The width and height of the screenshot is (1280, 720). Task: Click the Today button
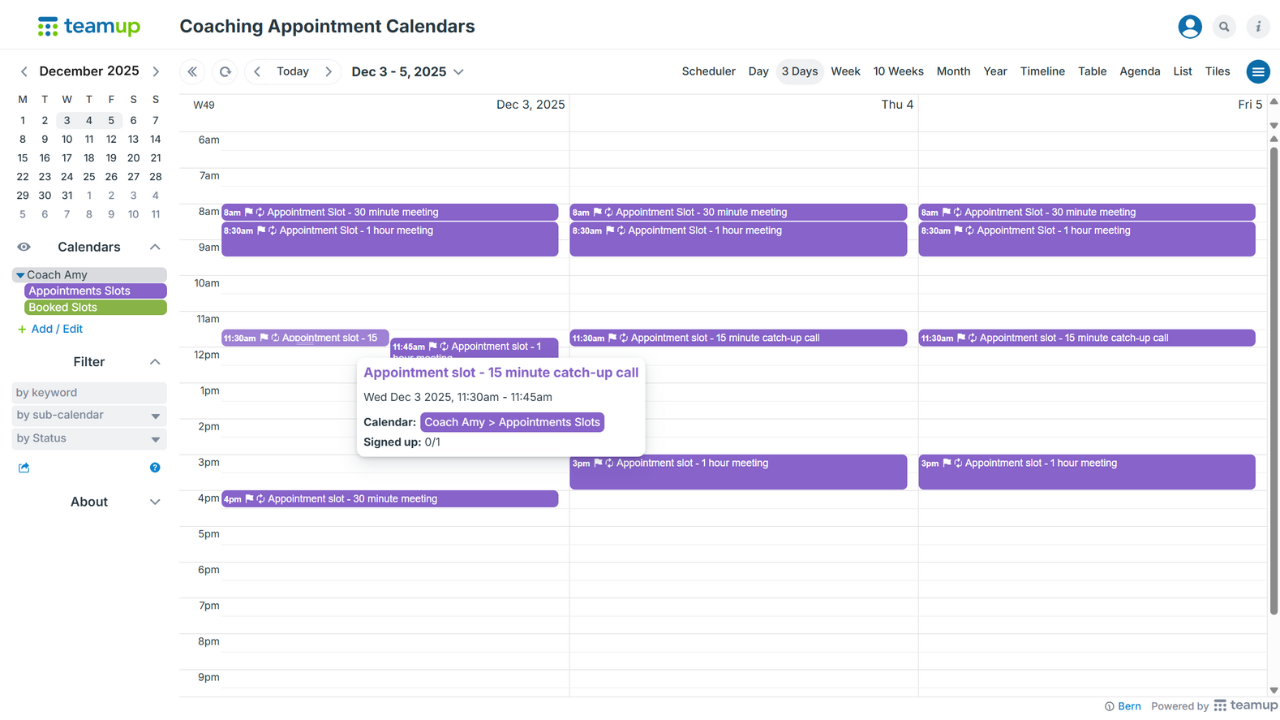(x=292, y=71)
